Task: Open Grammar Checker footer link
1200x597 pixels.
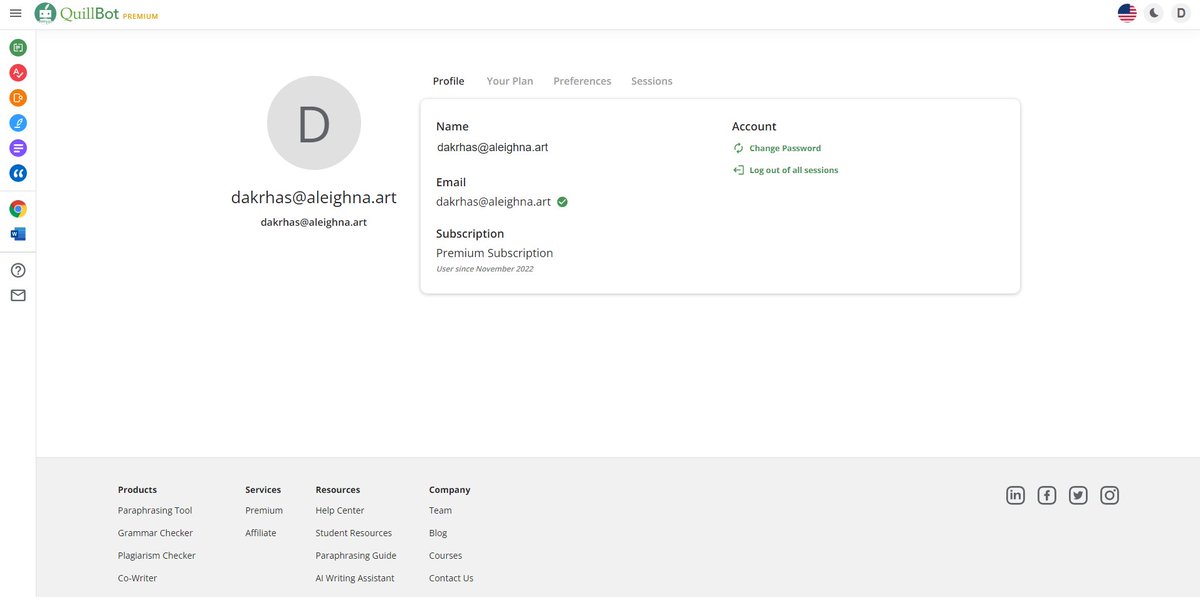Action: (155, 533)
